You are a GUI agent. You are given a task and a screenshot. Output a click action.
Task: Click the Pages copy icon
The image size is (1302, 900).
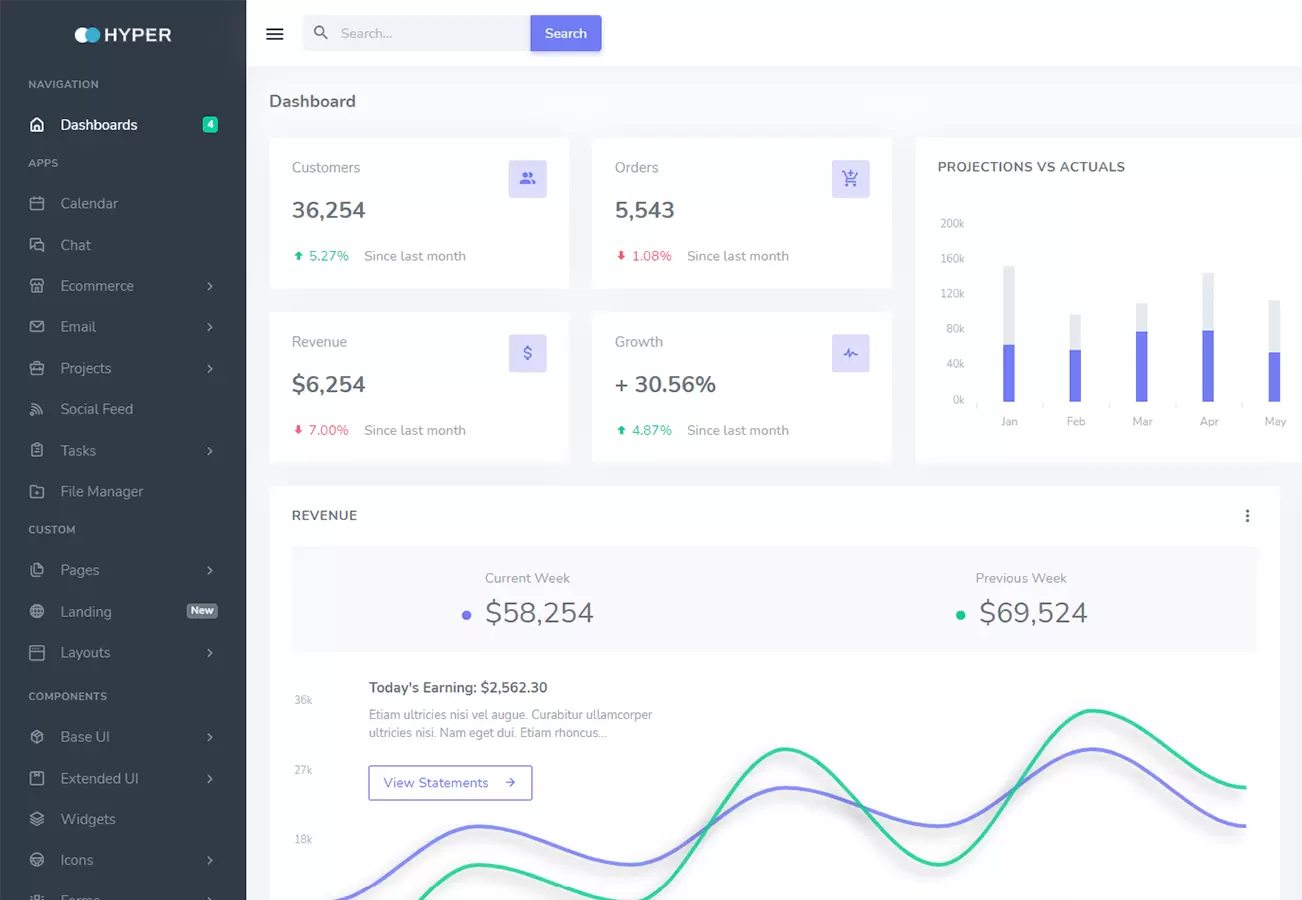tap(37, 570)
